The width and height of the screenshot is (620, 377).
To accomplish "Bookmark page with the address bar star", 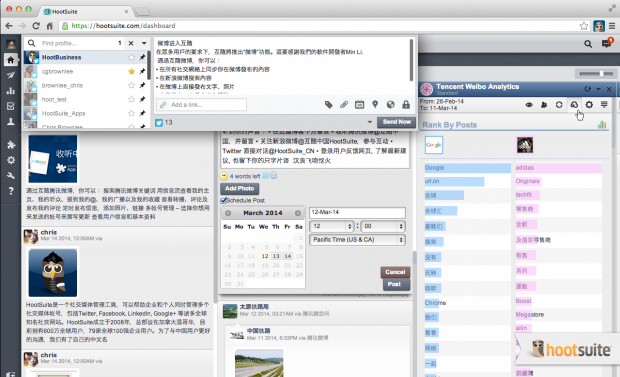I will click(x=584, y=26).
